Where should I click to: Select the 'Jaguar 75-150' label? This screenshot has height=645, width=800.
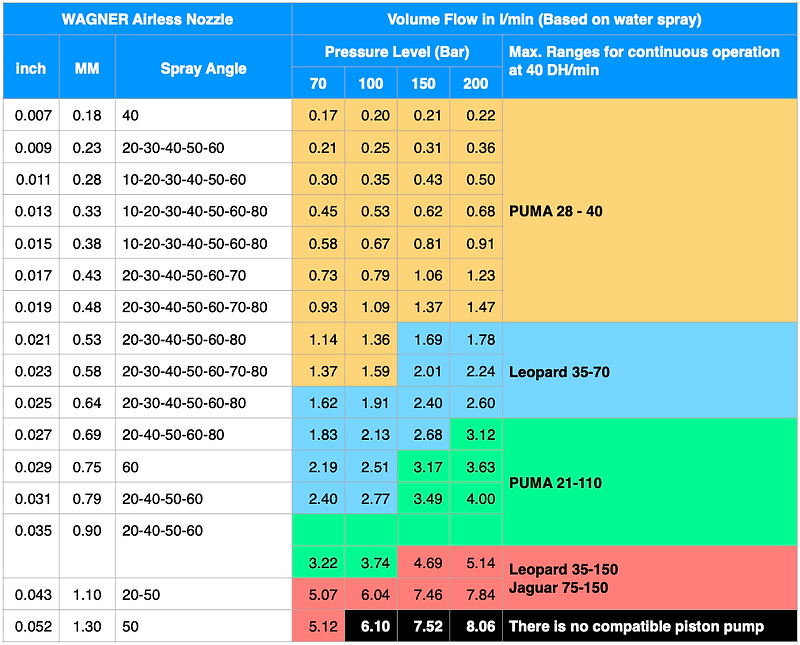(558, 588)
